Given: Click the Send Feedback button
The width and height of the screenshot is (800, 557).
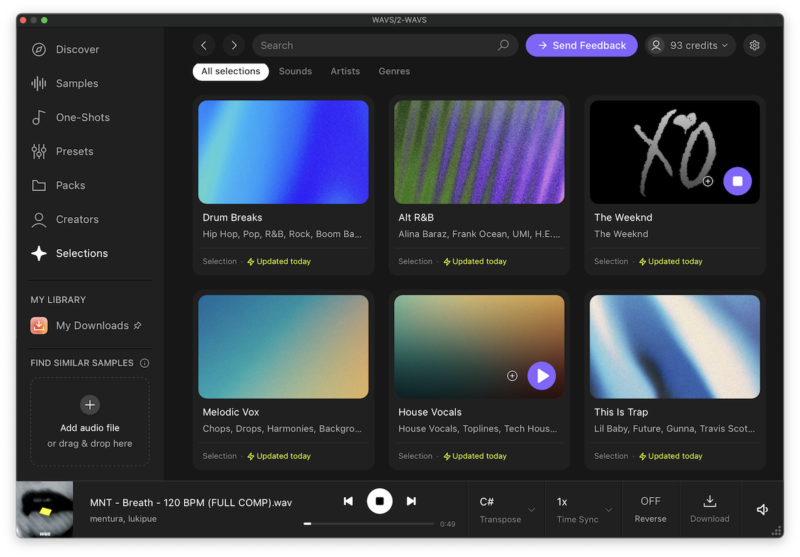Looking at the screenshot, I should 581,45.
